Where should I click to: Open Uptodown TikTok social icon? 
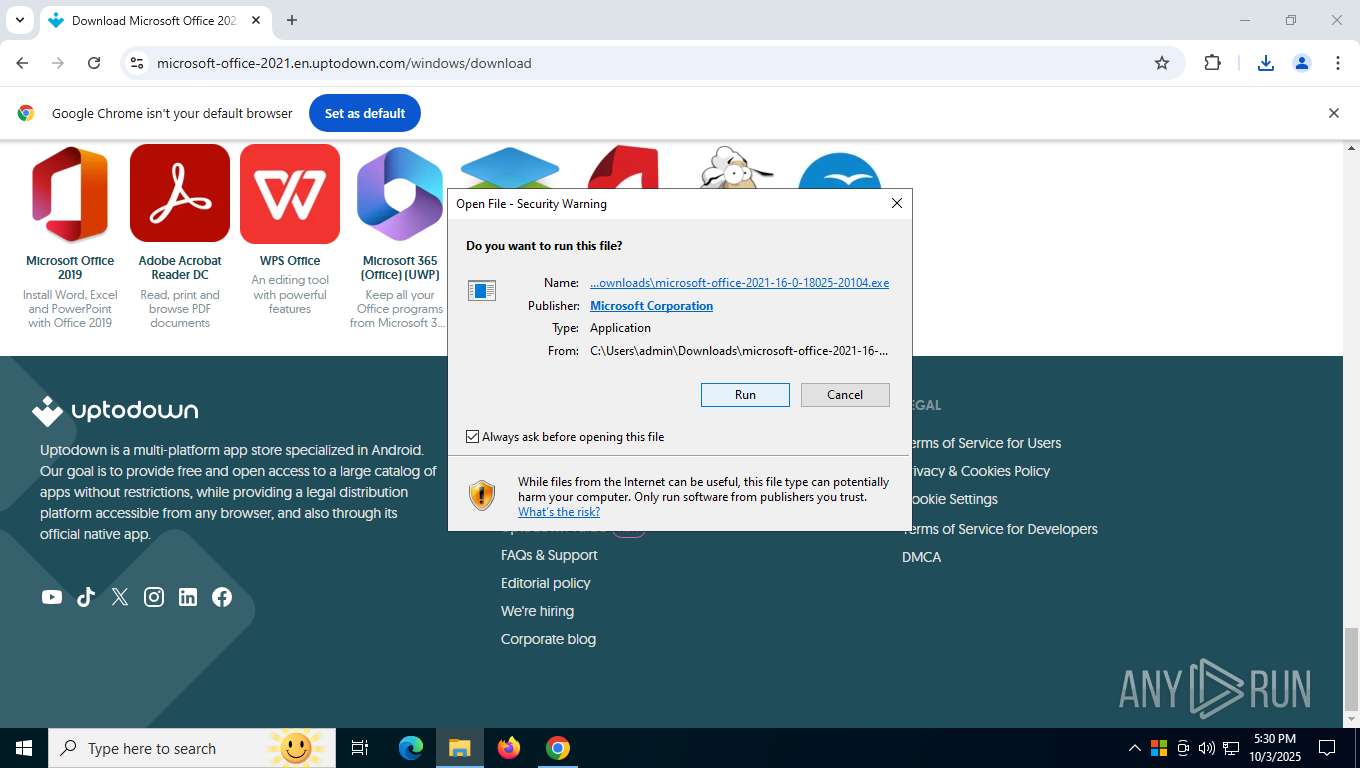[x=86, y=597]
